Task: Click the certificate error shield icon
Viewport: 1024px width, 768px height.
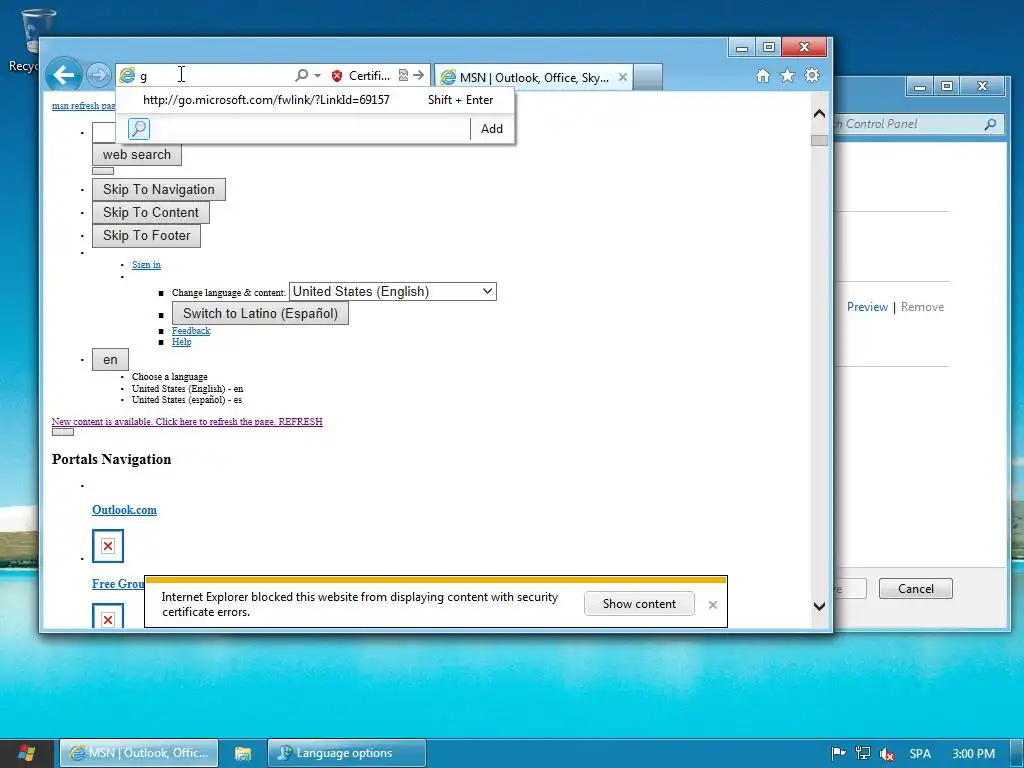Action: click(x=337, y=76)
